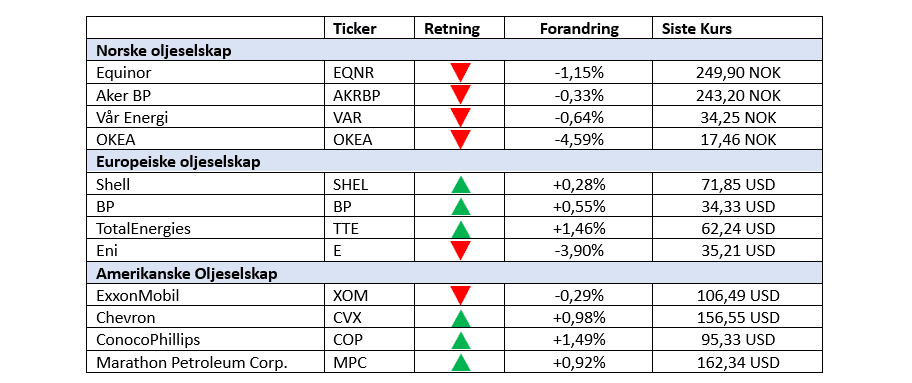Click the red down arrow for Equinor
Image resolution: width=912 pixels, height=383 pixels.
pos(460,72)
